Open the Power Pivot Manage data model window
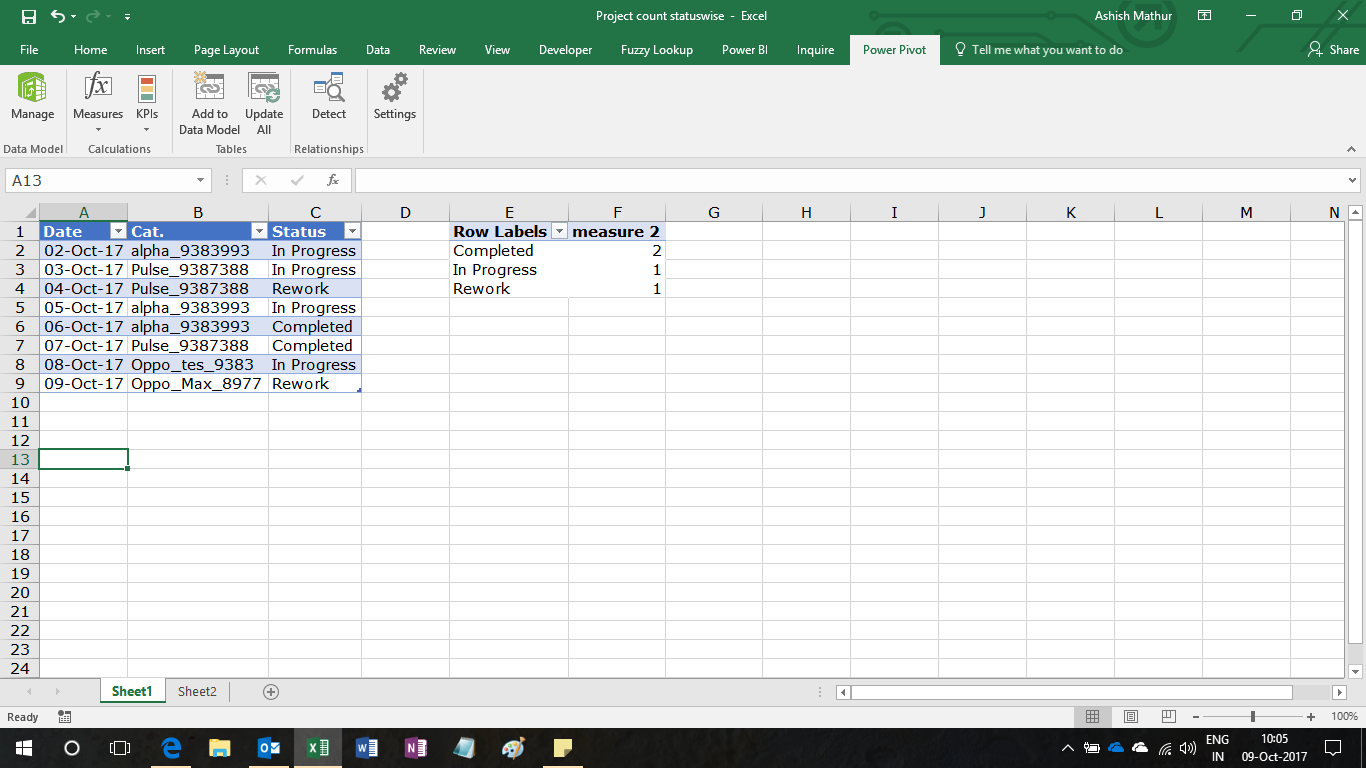Screen dimensions: 1366x768 click(32, 97)
